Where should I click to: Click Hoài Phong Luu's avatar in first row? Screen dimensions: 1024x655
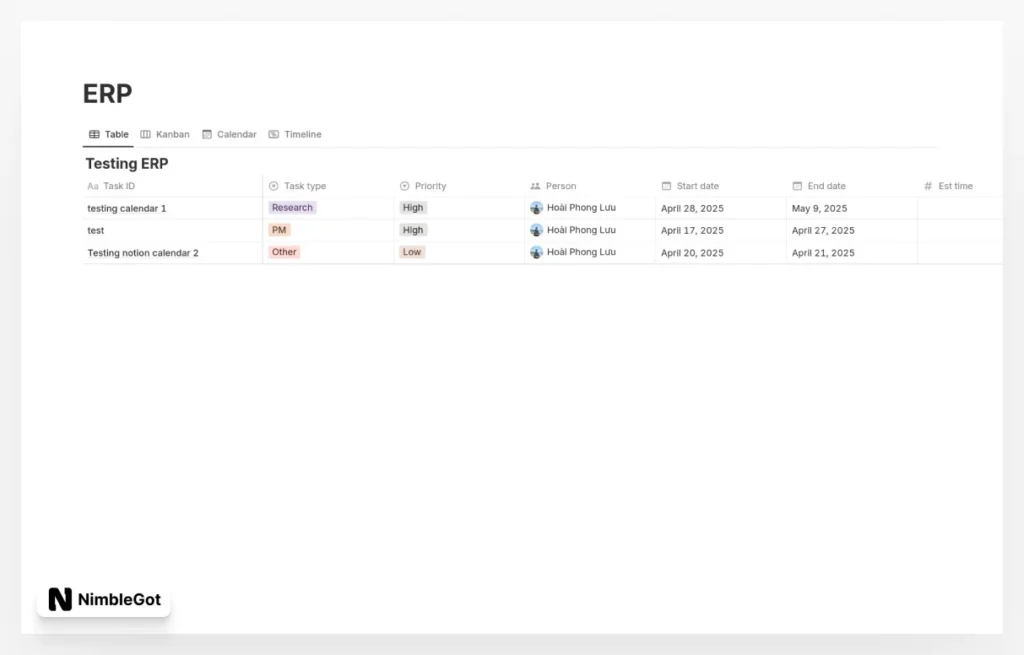coord(534,208)
